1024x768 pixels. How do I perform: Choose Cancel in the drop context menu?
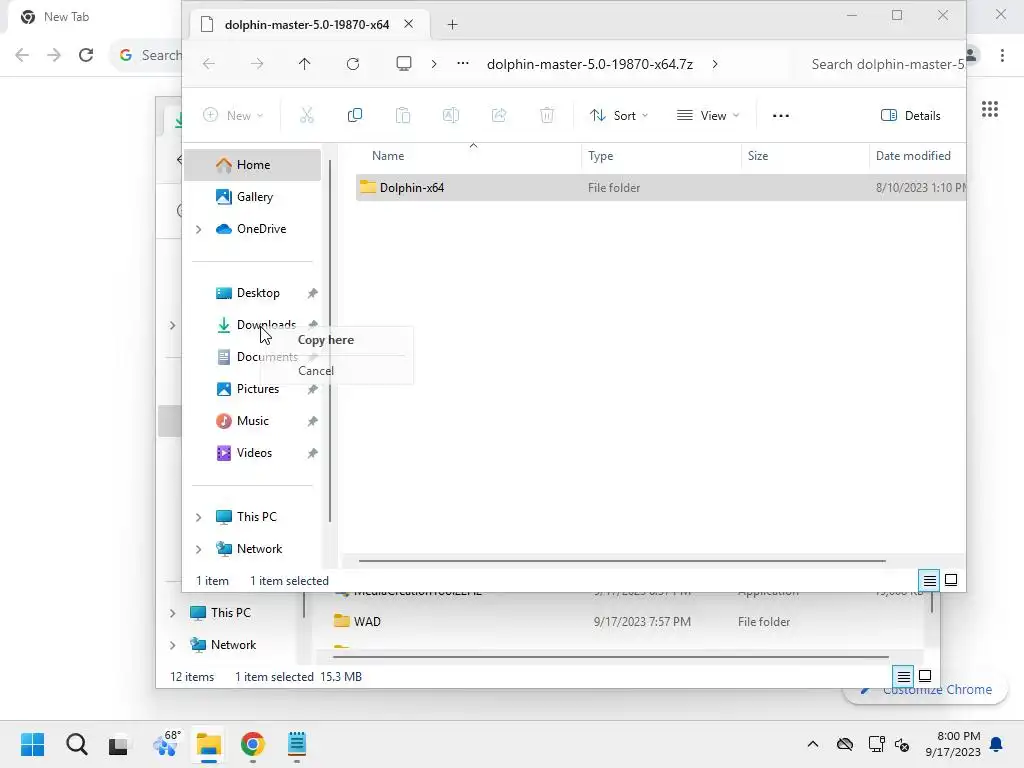(316, 370)
